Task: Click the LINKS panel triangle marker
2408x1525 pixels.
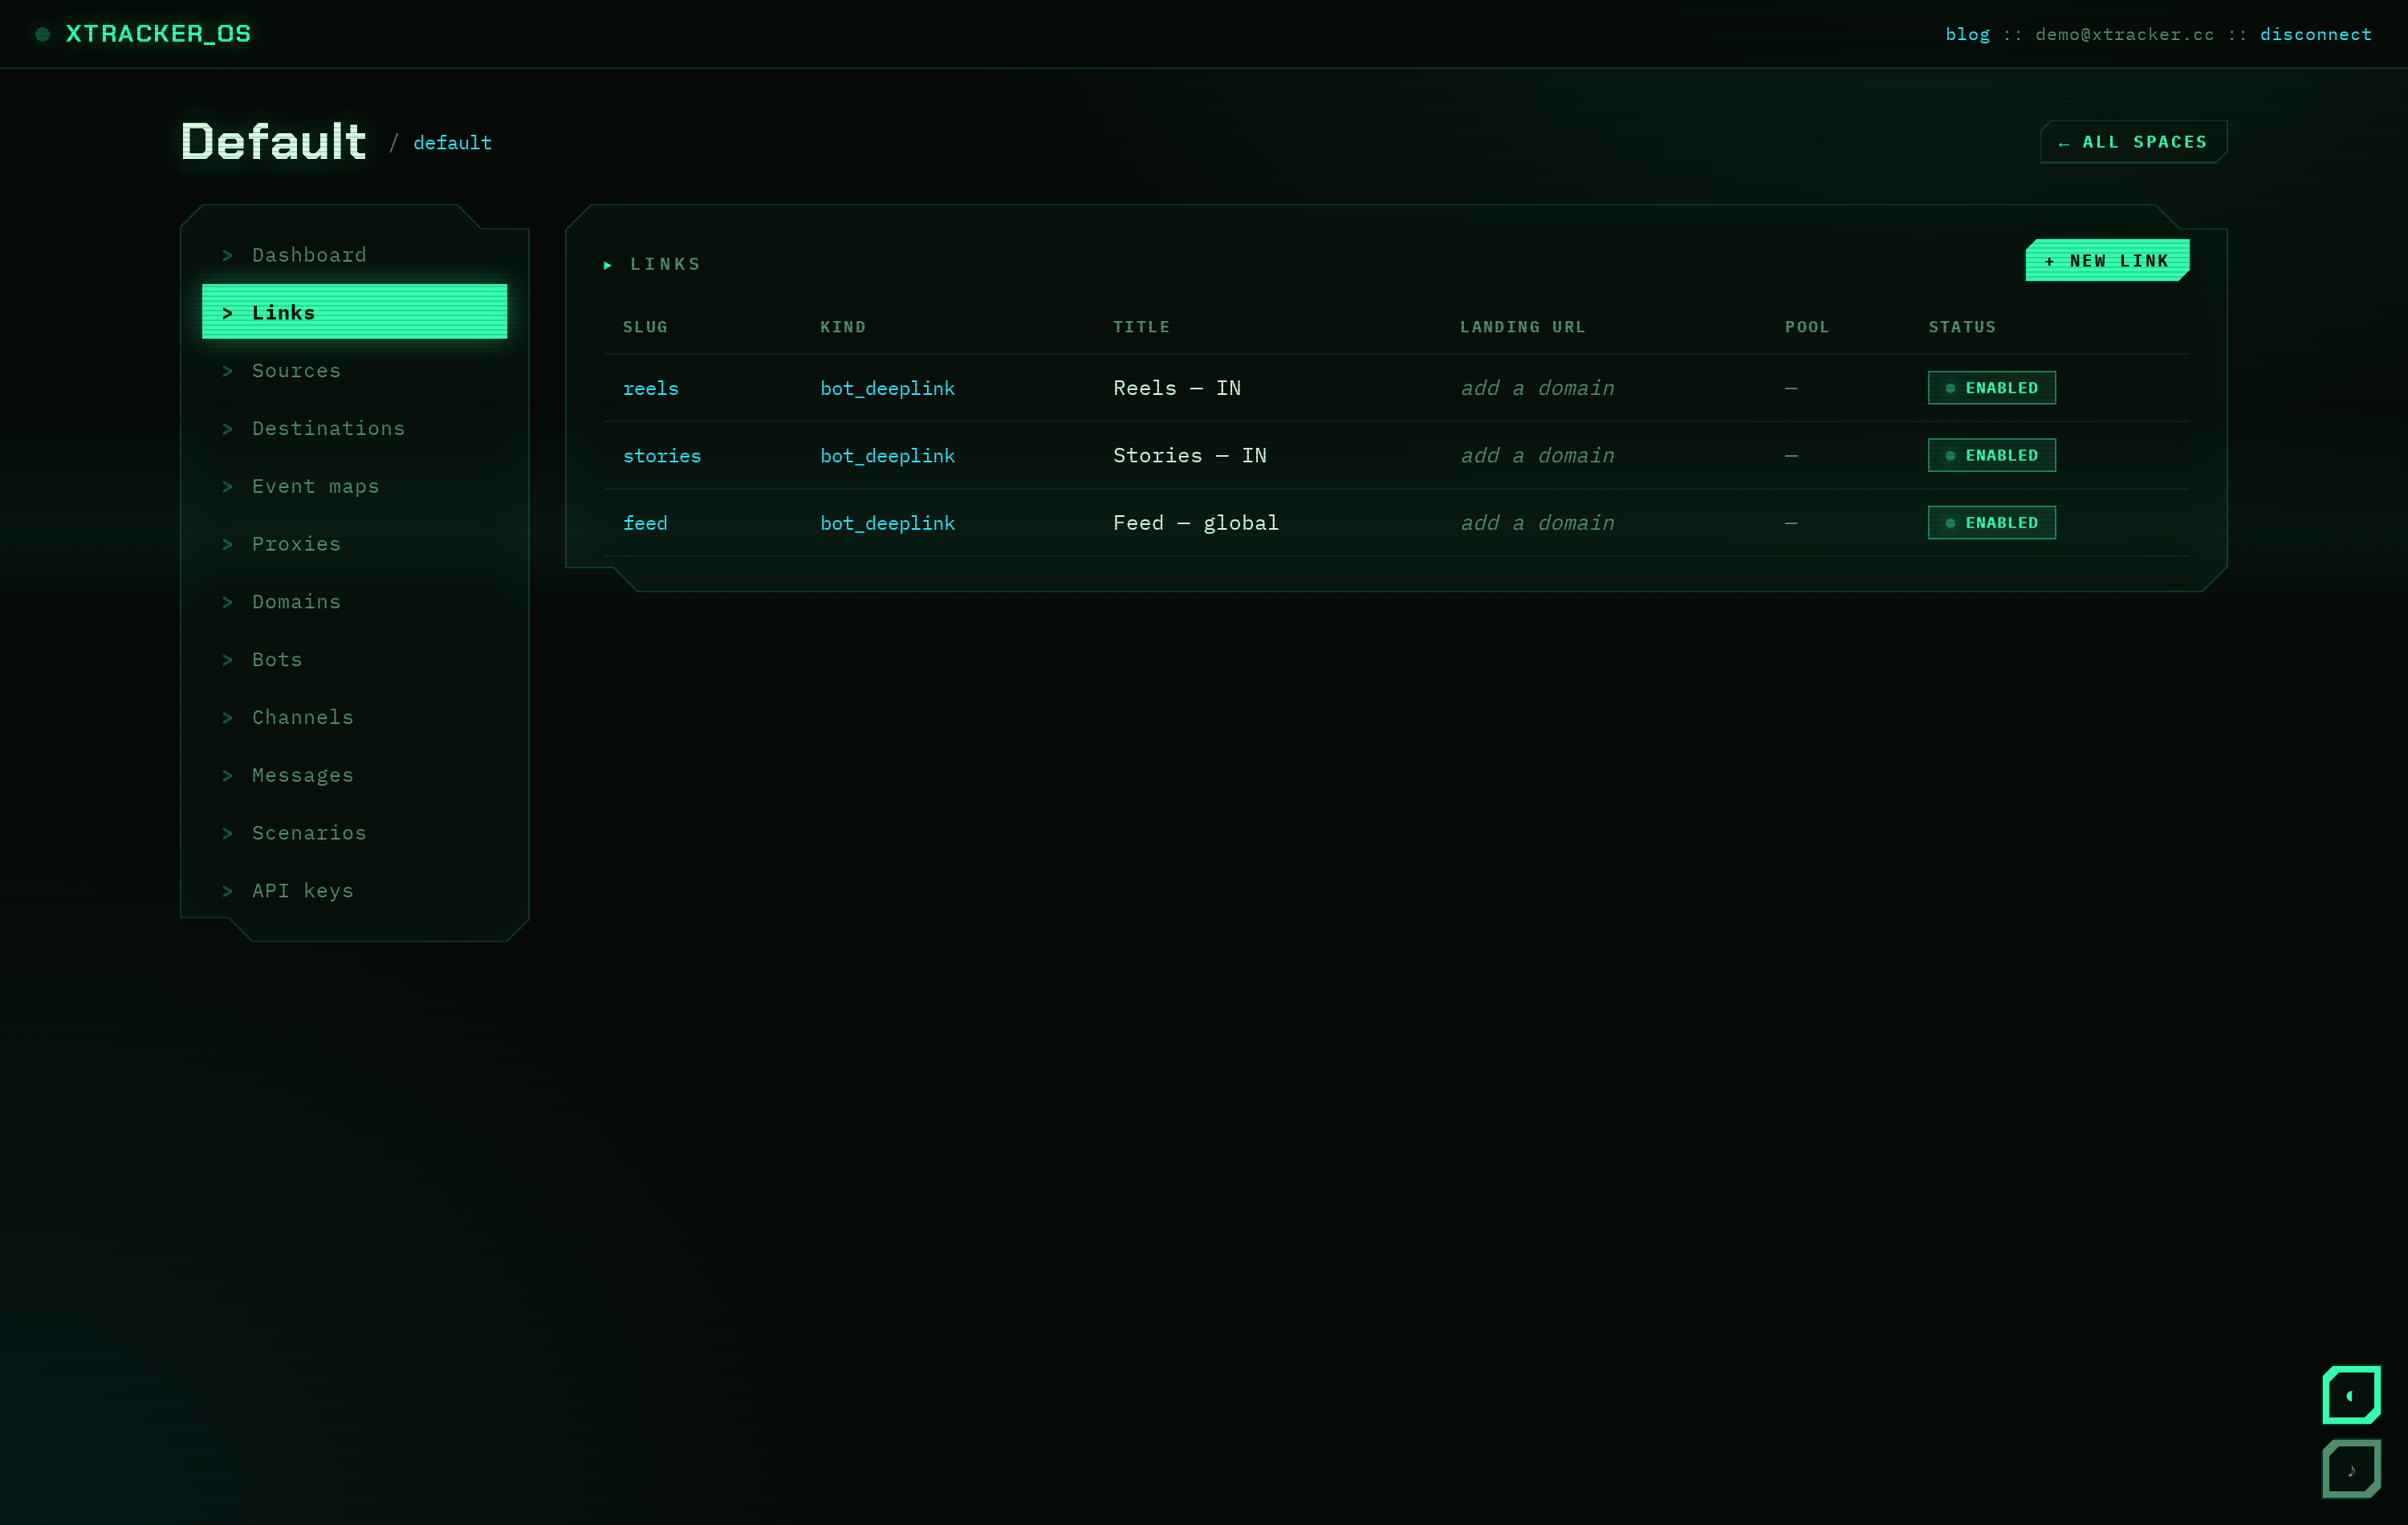Action: [x=607, y=265]
